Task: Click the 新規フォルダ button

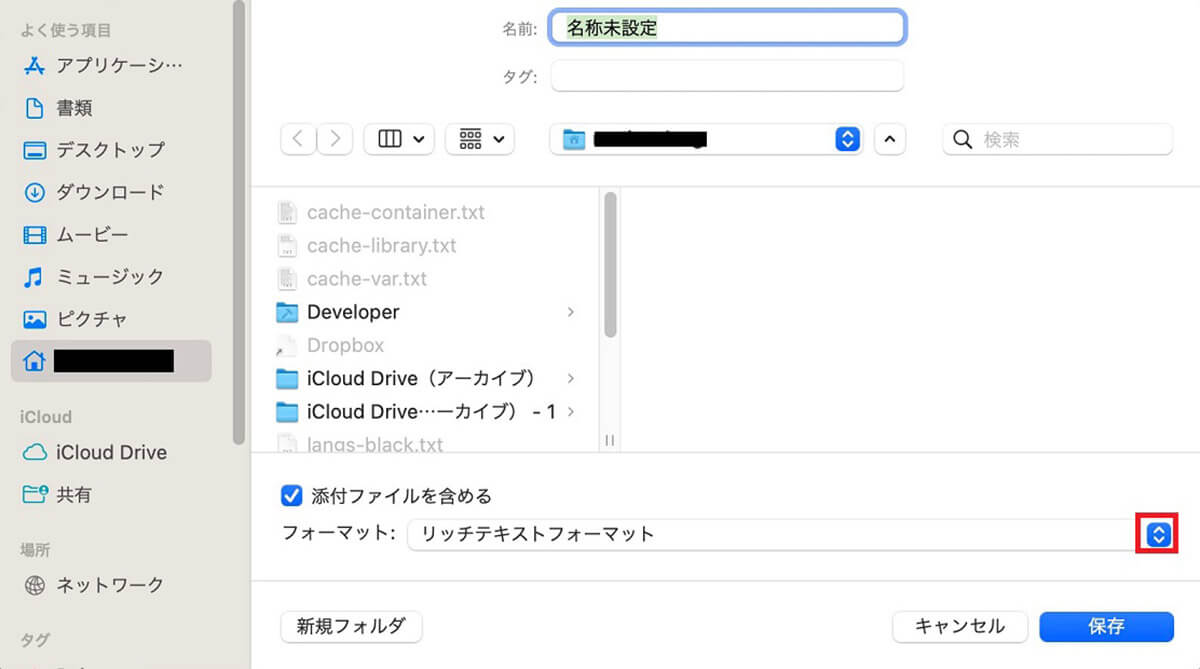Action: coord(352,627)
